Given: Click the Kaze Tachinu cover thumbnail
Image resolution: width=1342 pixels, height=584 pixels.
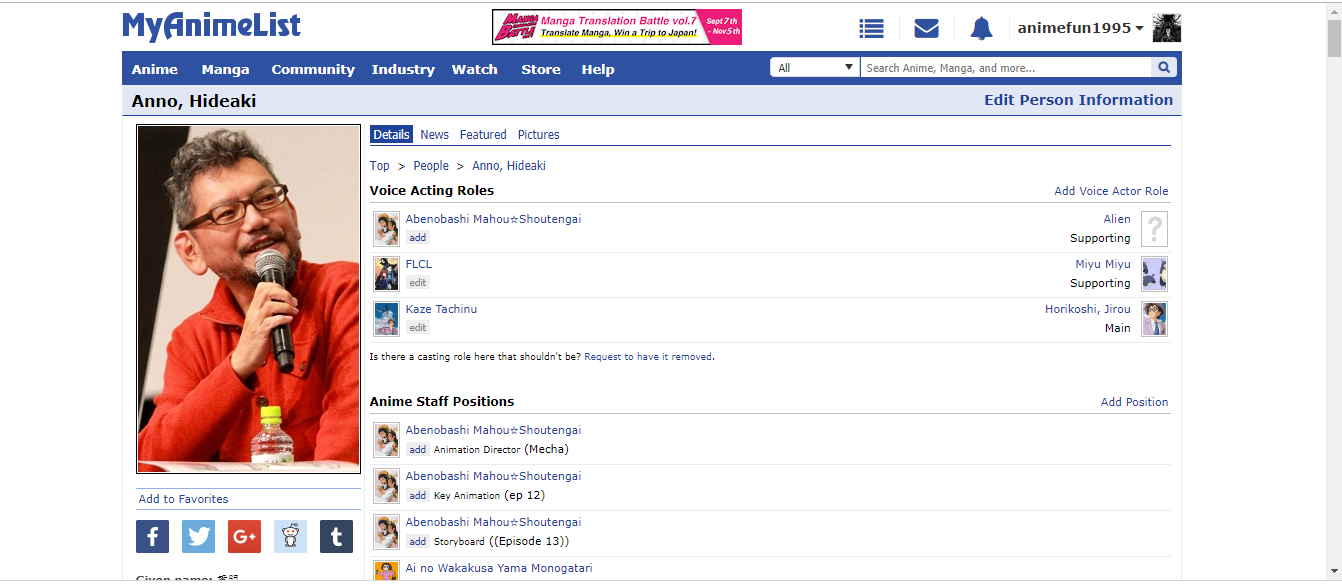Looking at the screenshot, I should pyautogui.click(x=386, y=319).
